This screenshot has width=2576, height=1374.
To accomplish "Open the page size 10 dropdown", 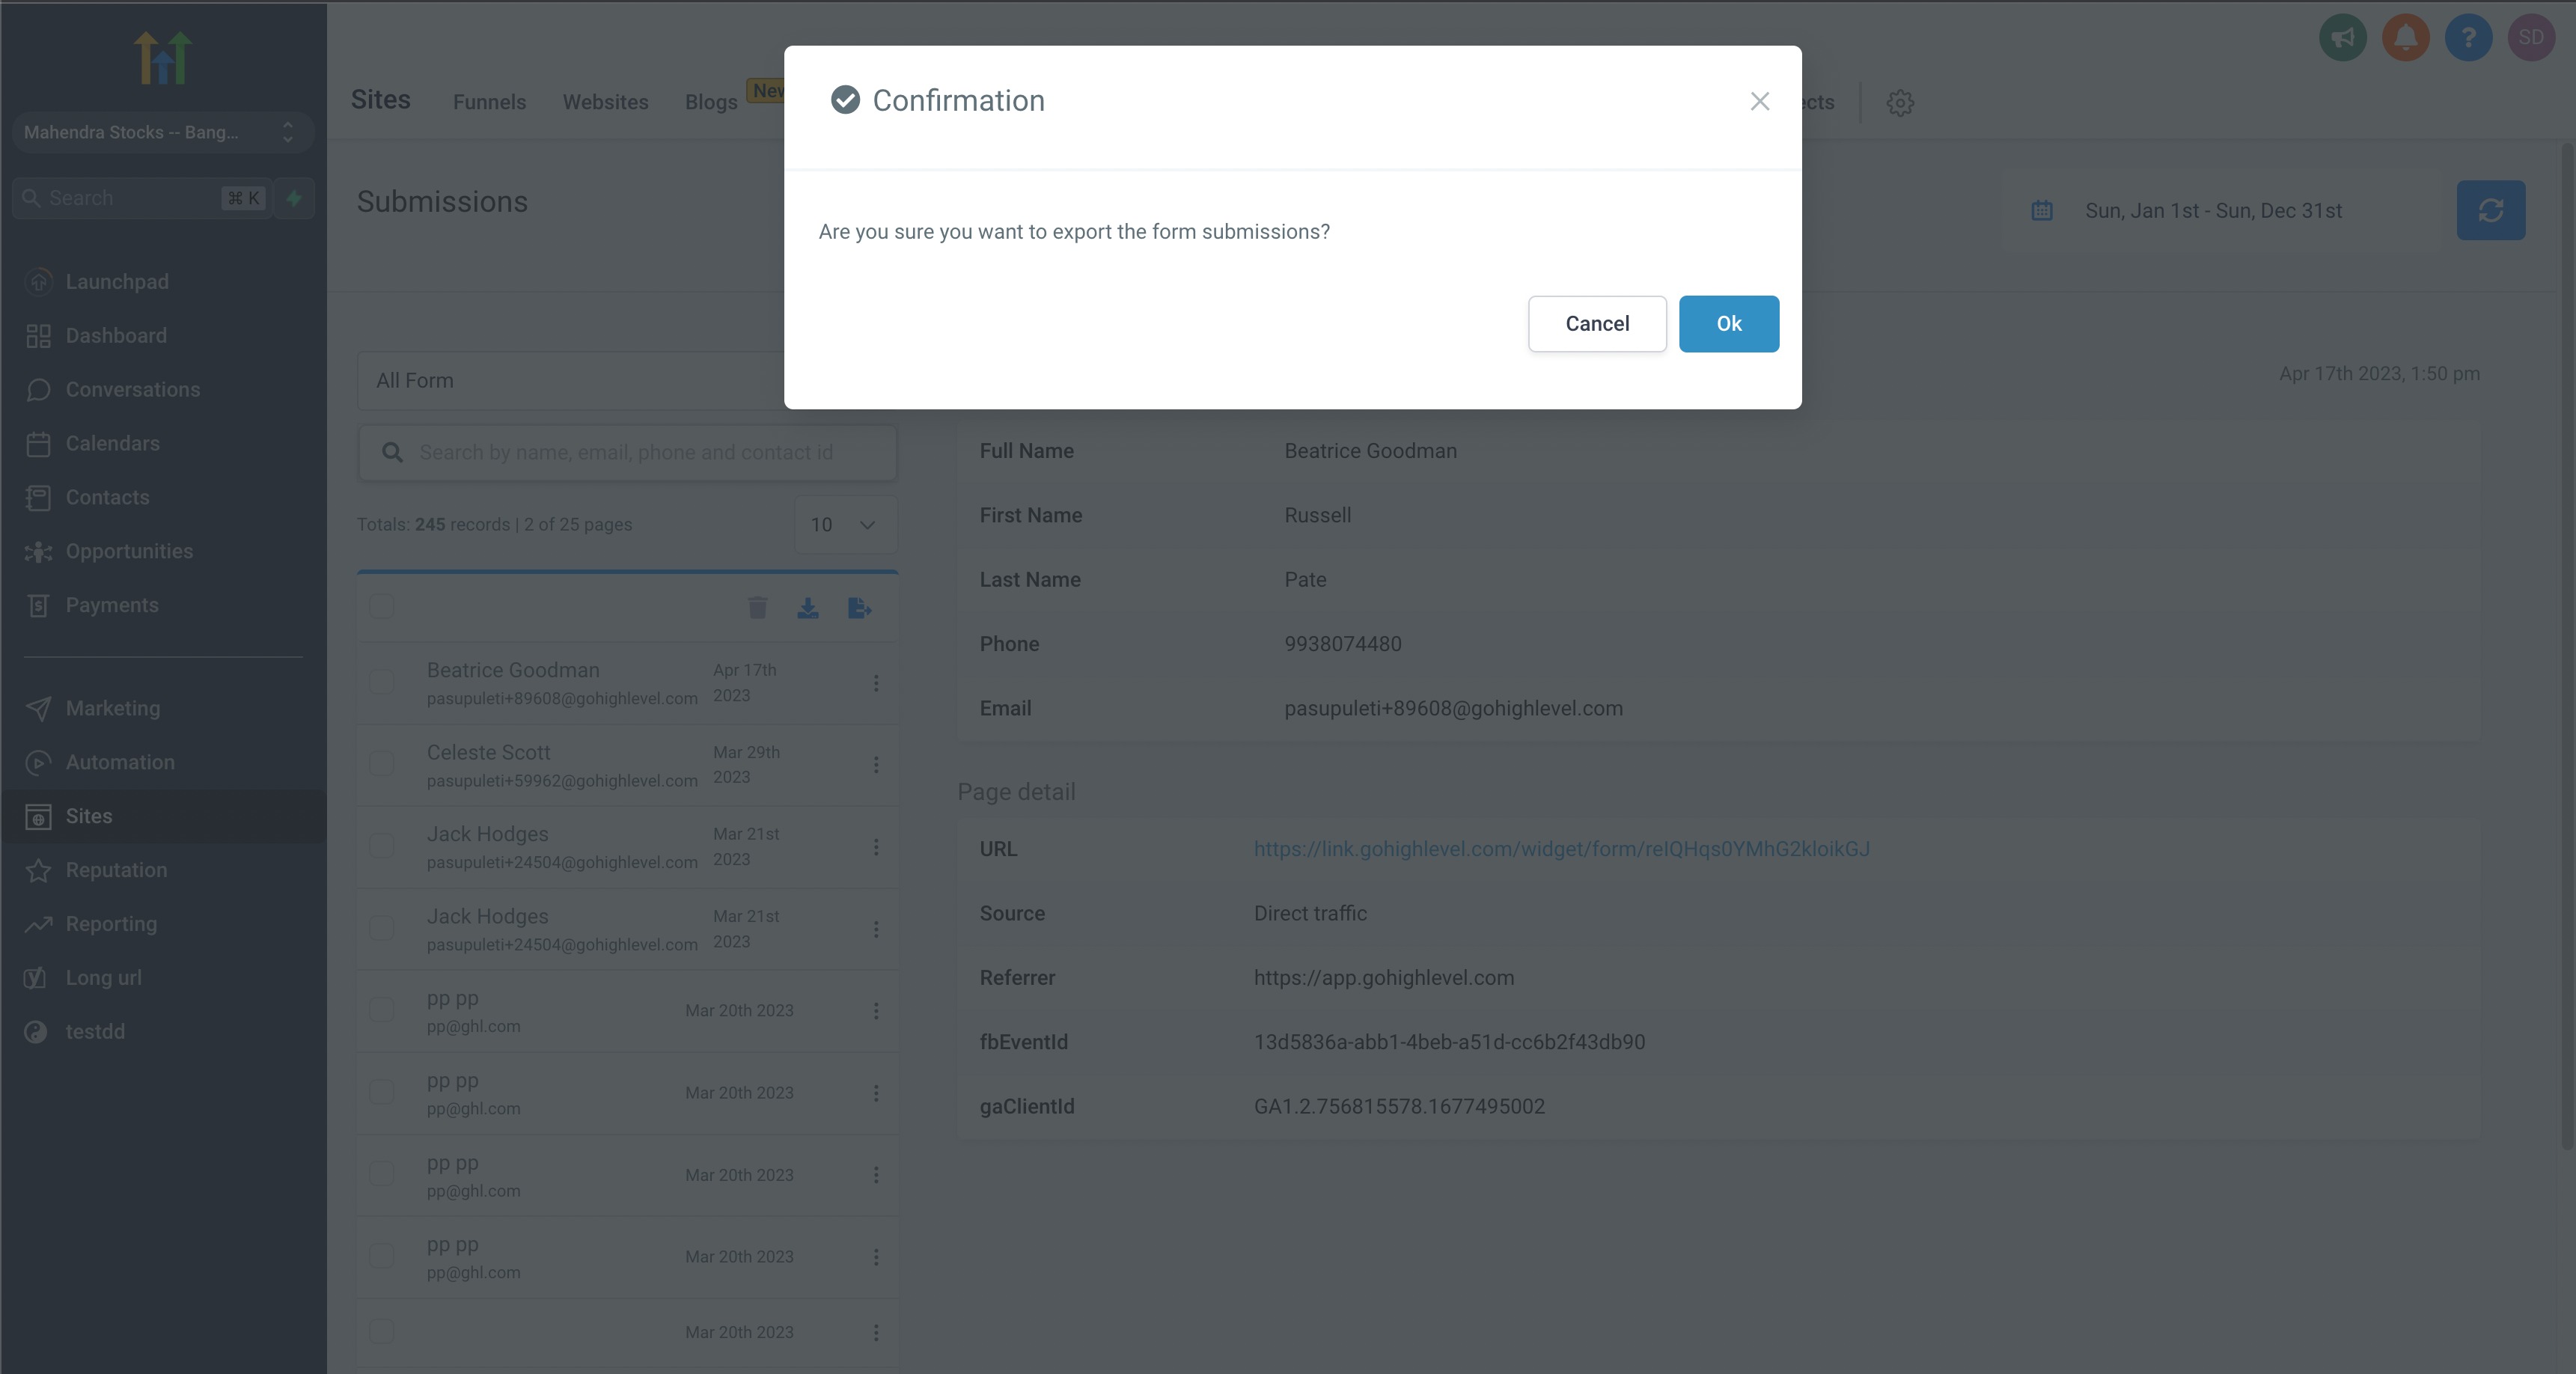I will (x=845, y=524).
